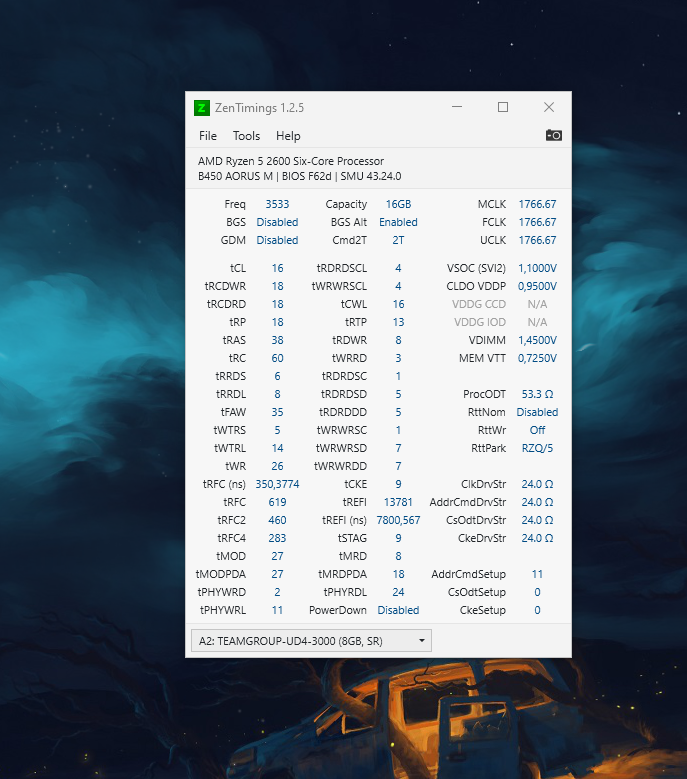The height and width of the screenshot is (779, 687).
Task: Click the tREFI (ns) value 7800,567
Action: [x=398, y=520]
